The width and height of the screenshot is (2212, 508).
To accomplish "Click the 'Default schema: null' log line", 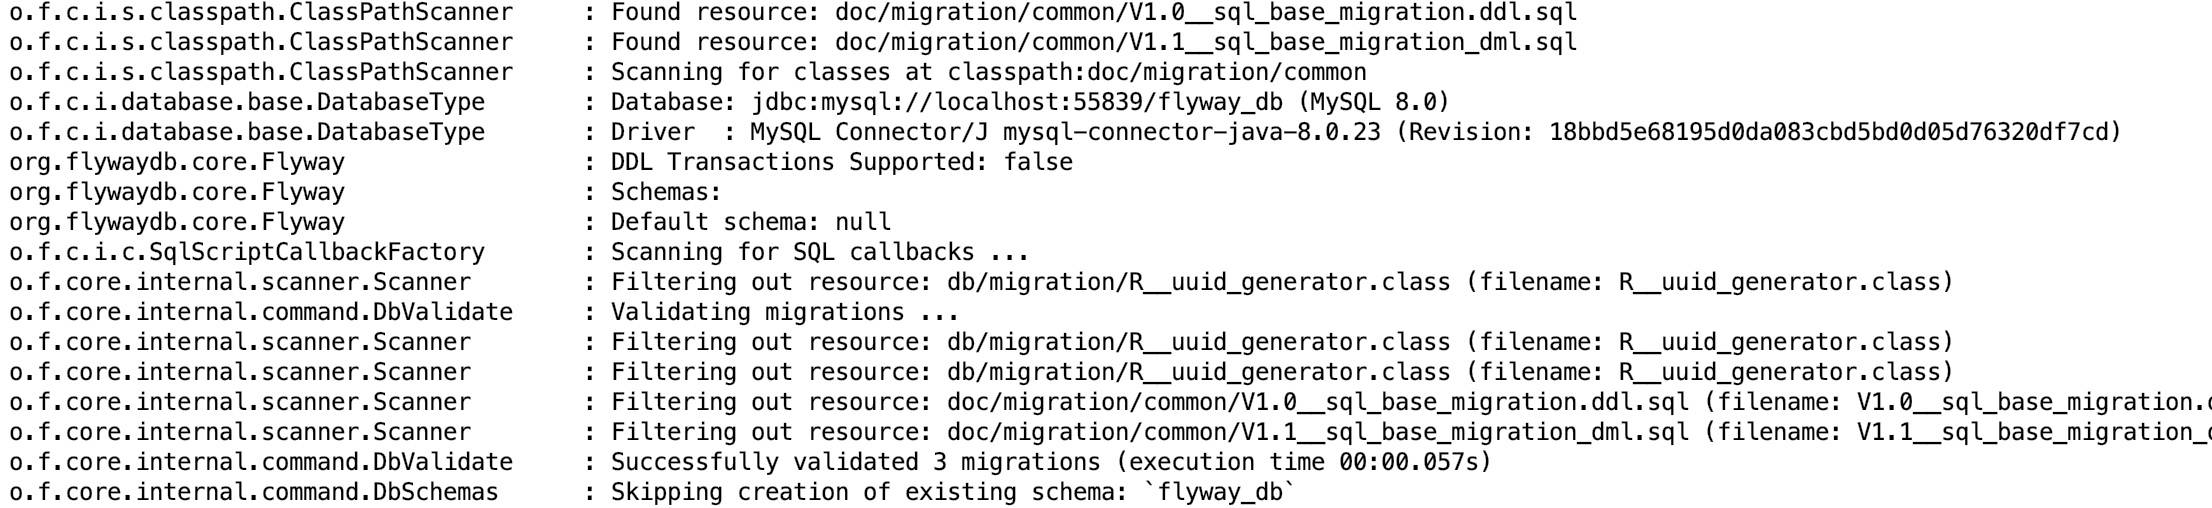I will tap(750, 223).
